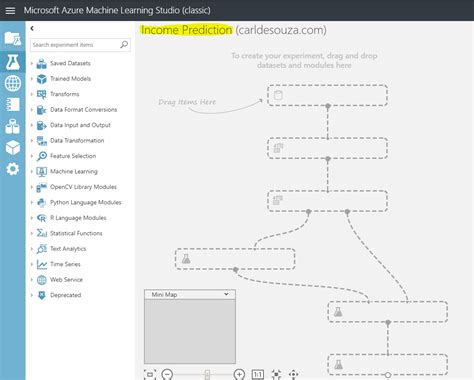The height and width of the screenshot is (380, 474).
Task: Click the search magnifier icon
Action: click(124, 45)
